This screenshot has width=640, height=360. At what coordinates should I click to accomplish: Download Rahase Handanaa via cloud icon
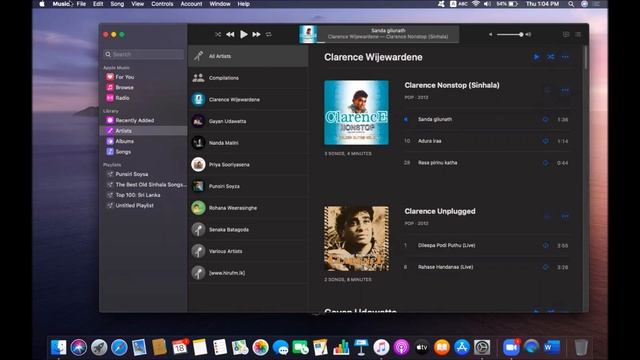(545, 267)
